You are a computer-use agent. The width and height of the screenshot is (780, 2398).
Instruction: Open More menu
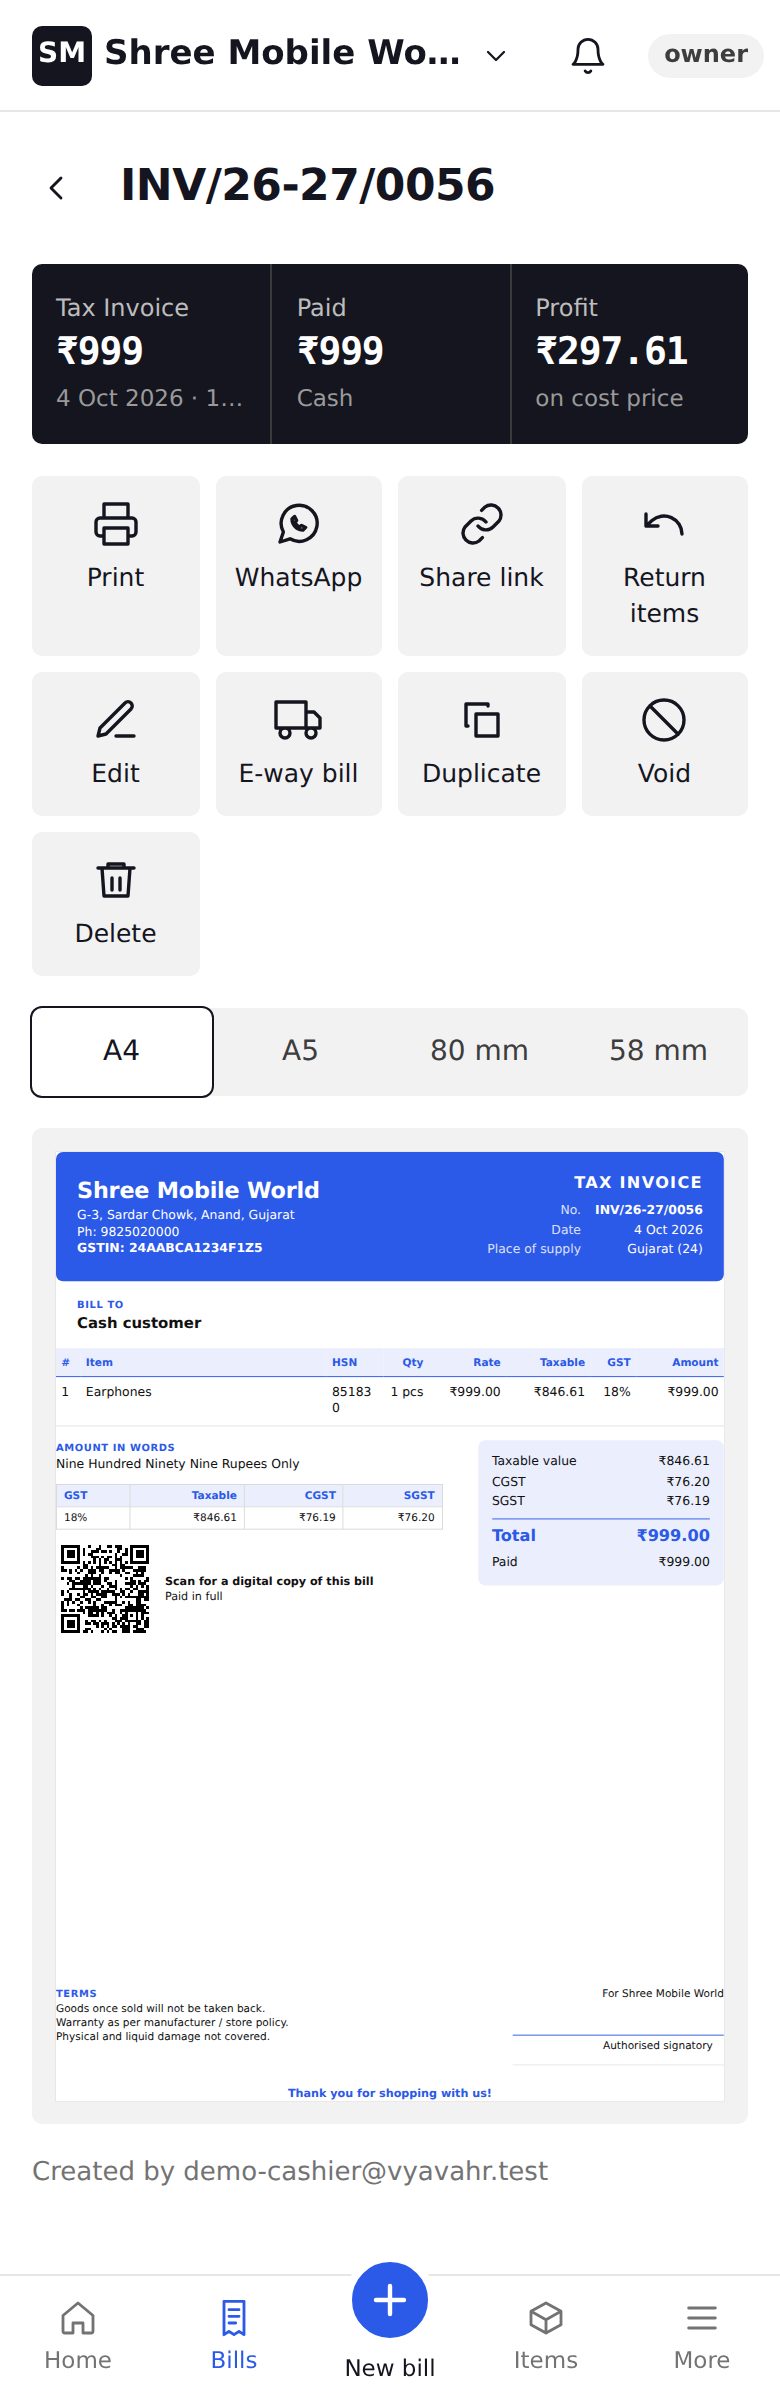(x=702, y=2337)
